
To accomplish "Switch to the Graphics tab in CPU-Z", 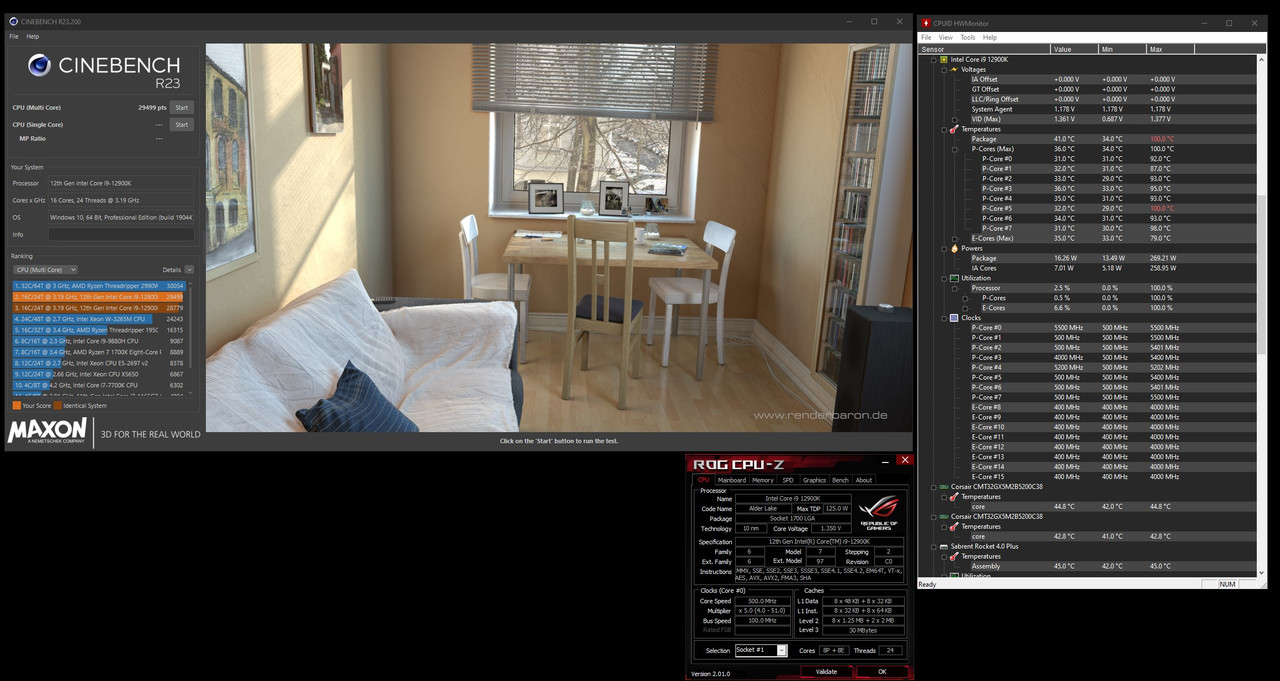I will pos(814,480).
